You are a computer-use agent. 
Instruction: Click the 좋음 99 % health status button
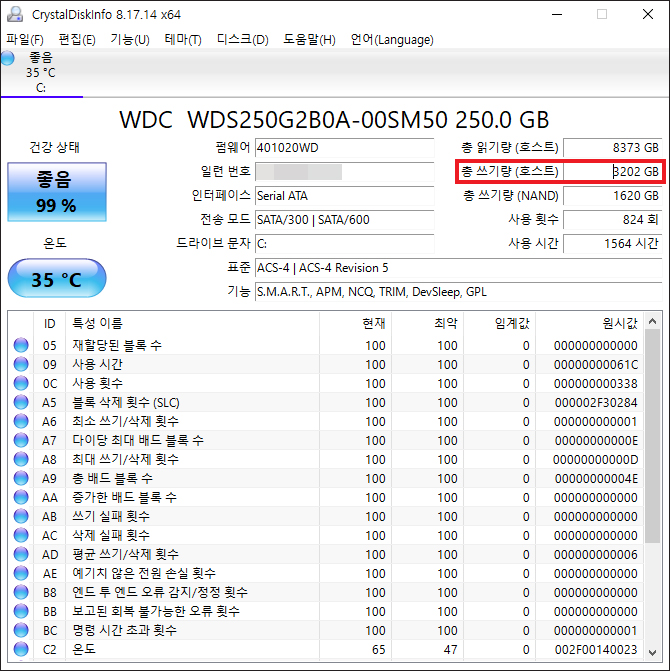click(x=57, y=192)
